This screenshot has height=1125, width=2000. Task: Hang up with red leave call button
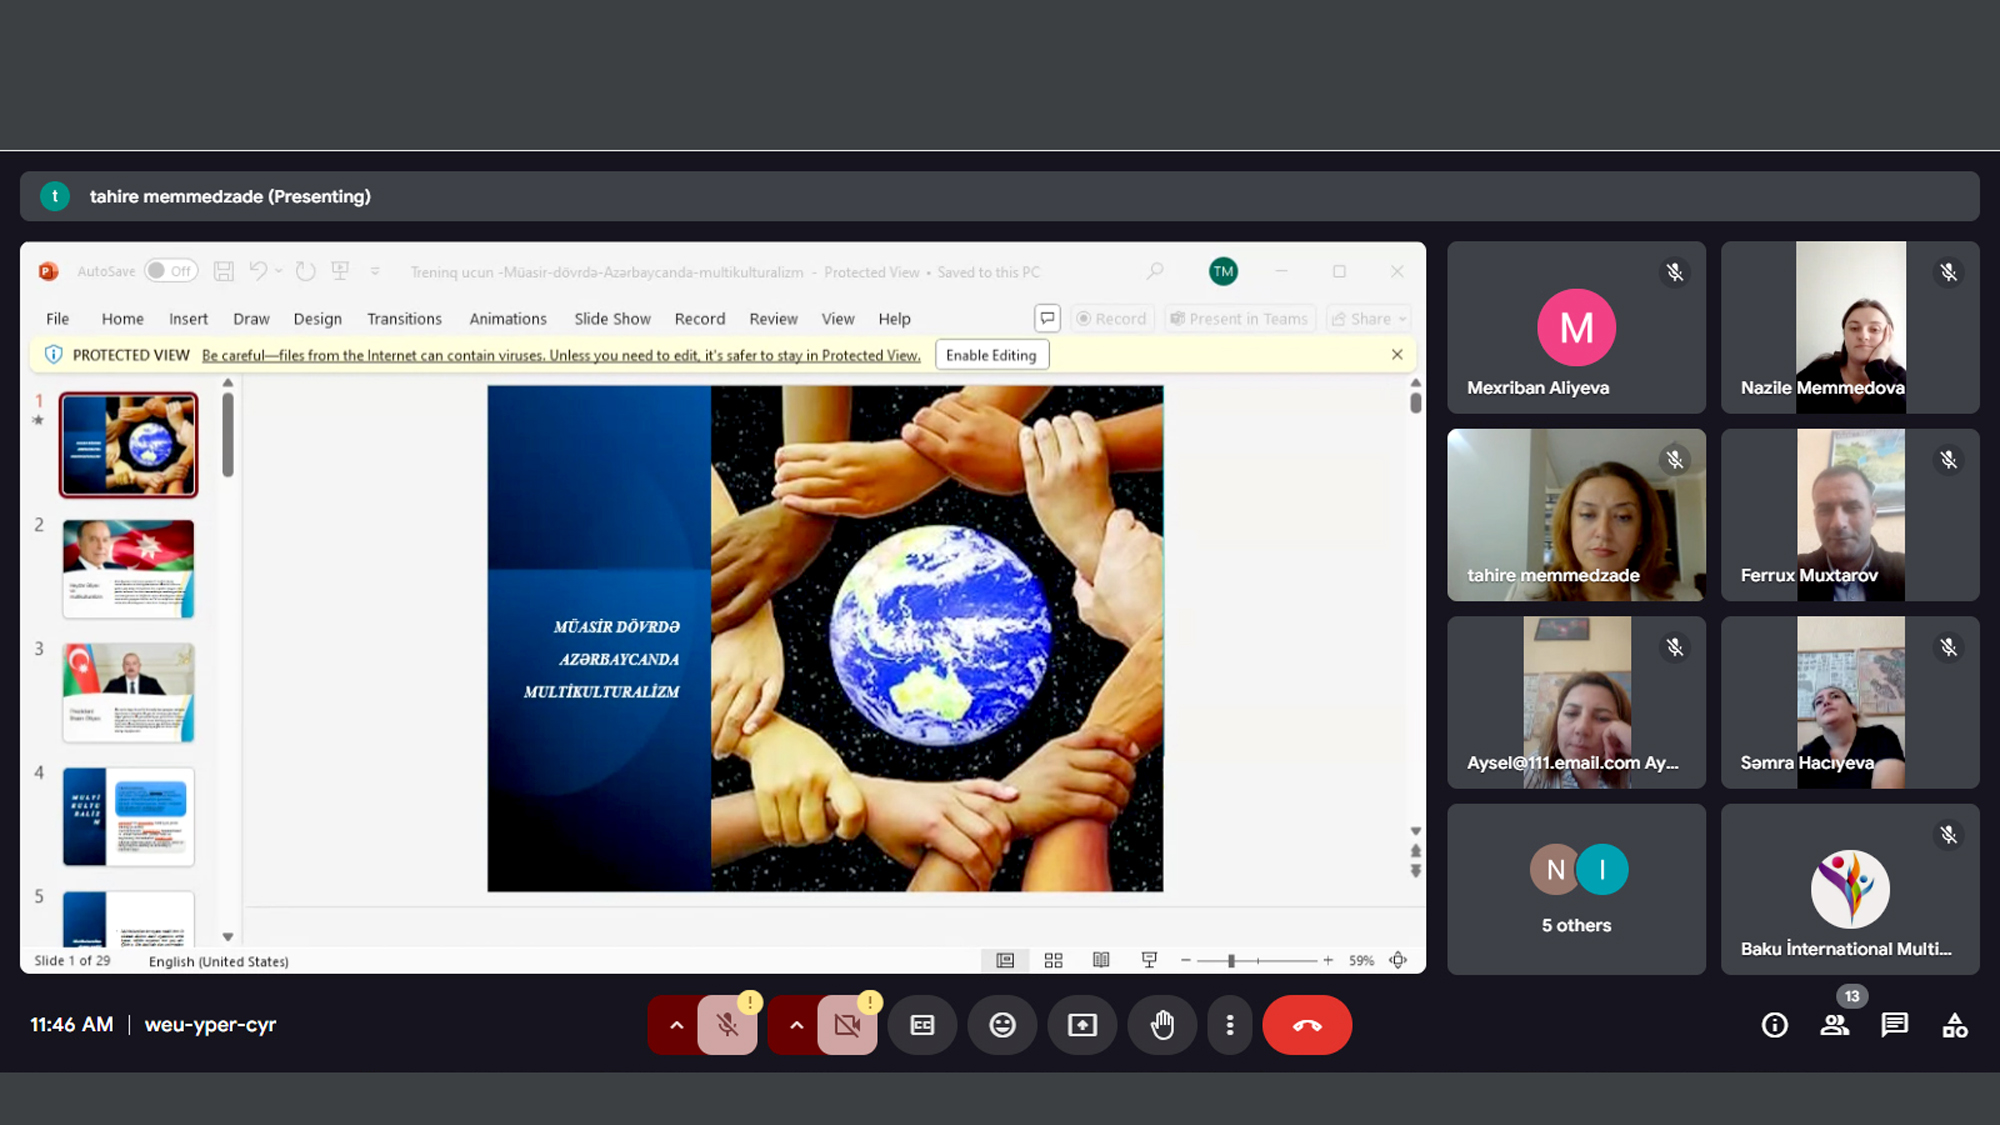[x=1306, y=1025]
